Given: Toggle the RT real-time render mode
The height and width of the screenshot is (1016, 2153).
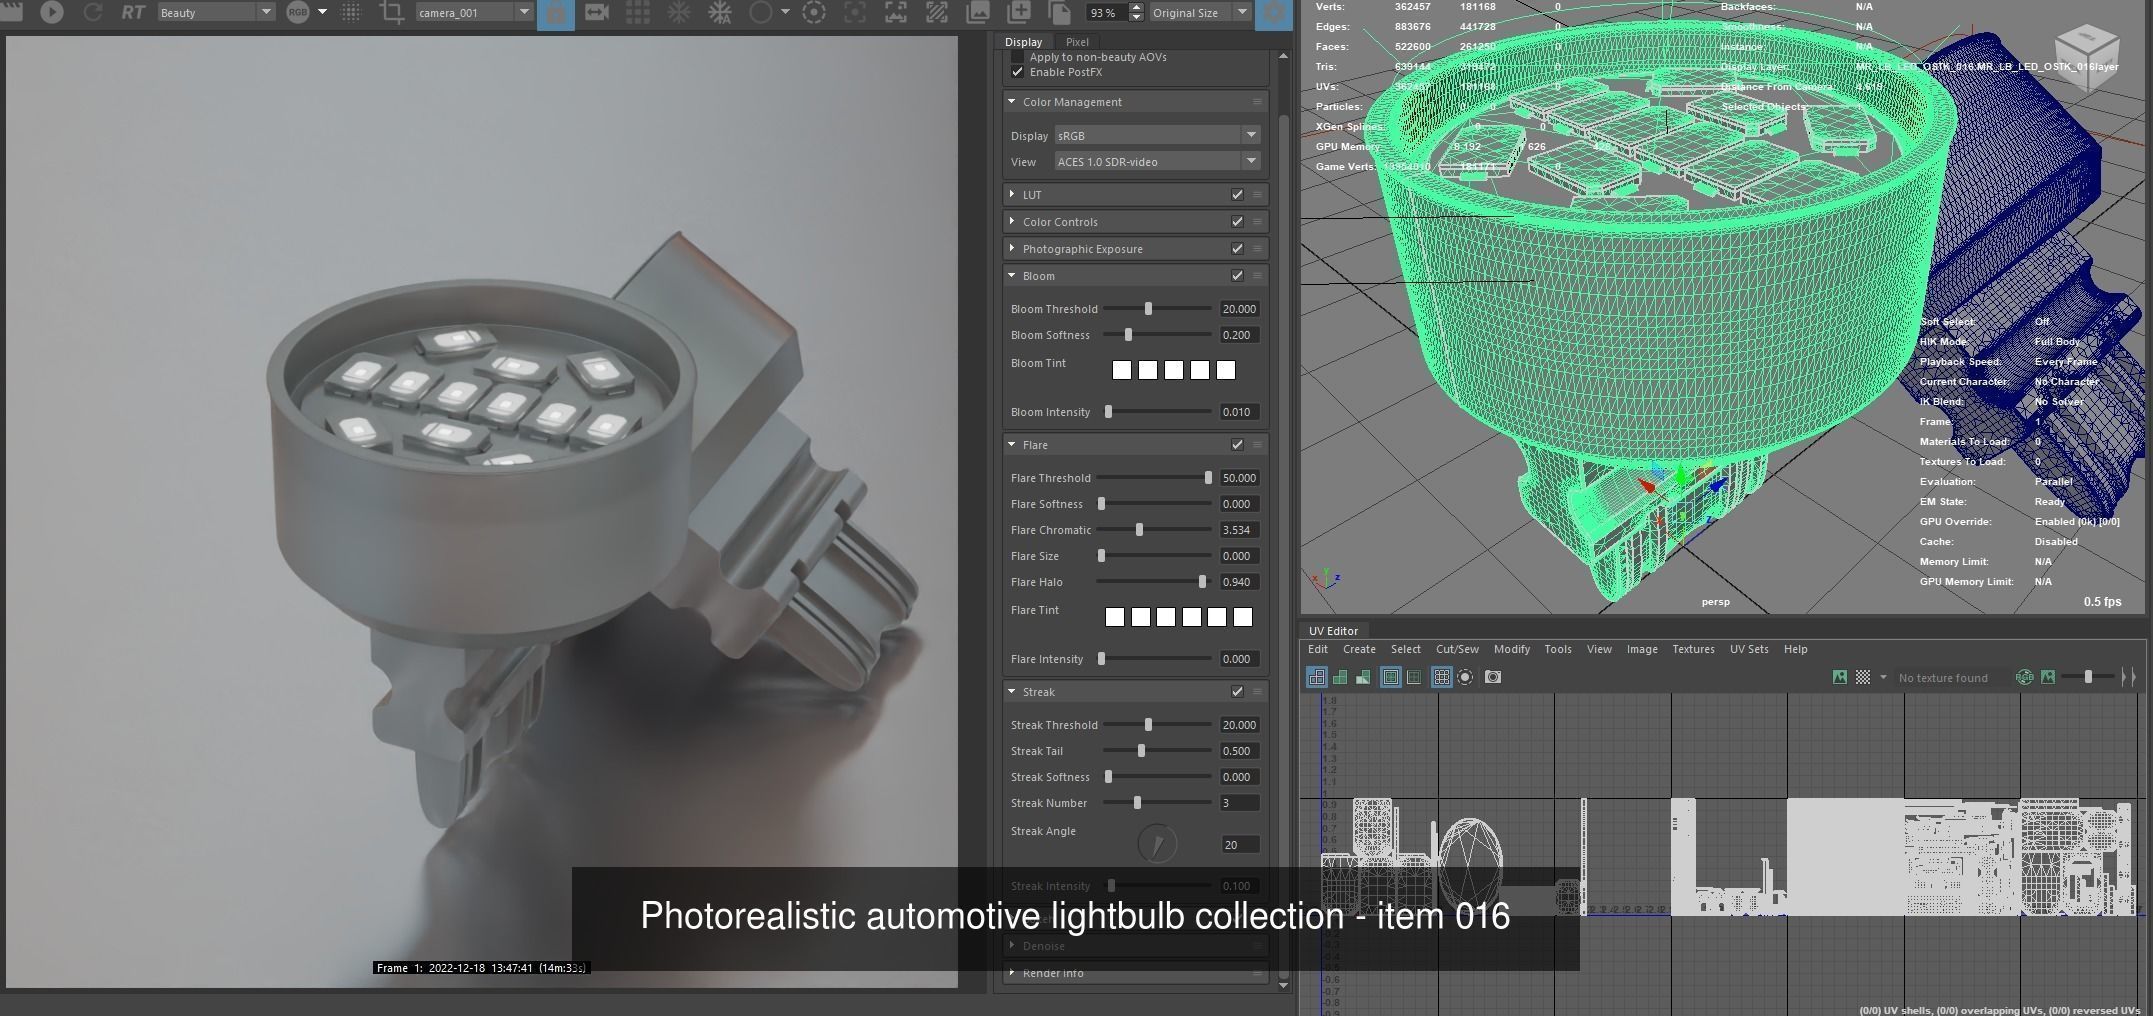Looking at the screenshot, I should (x=133, y=12).
